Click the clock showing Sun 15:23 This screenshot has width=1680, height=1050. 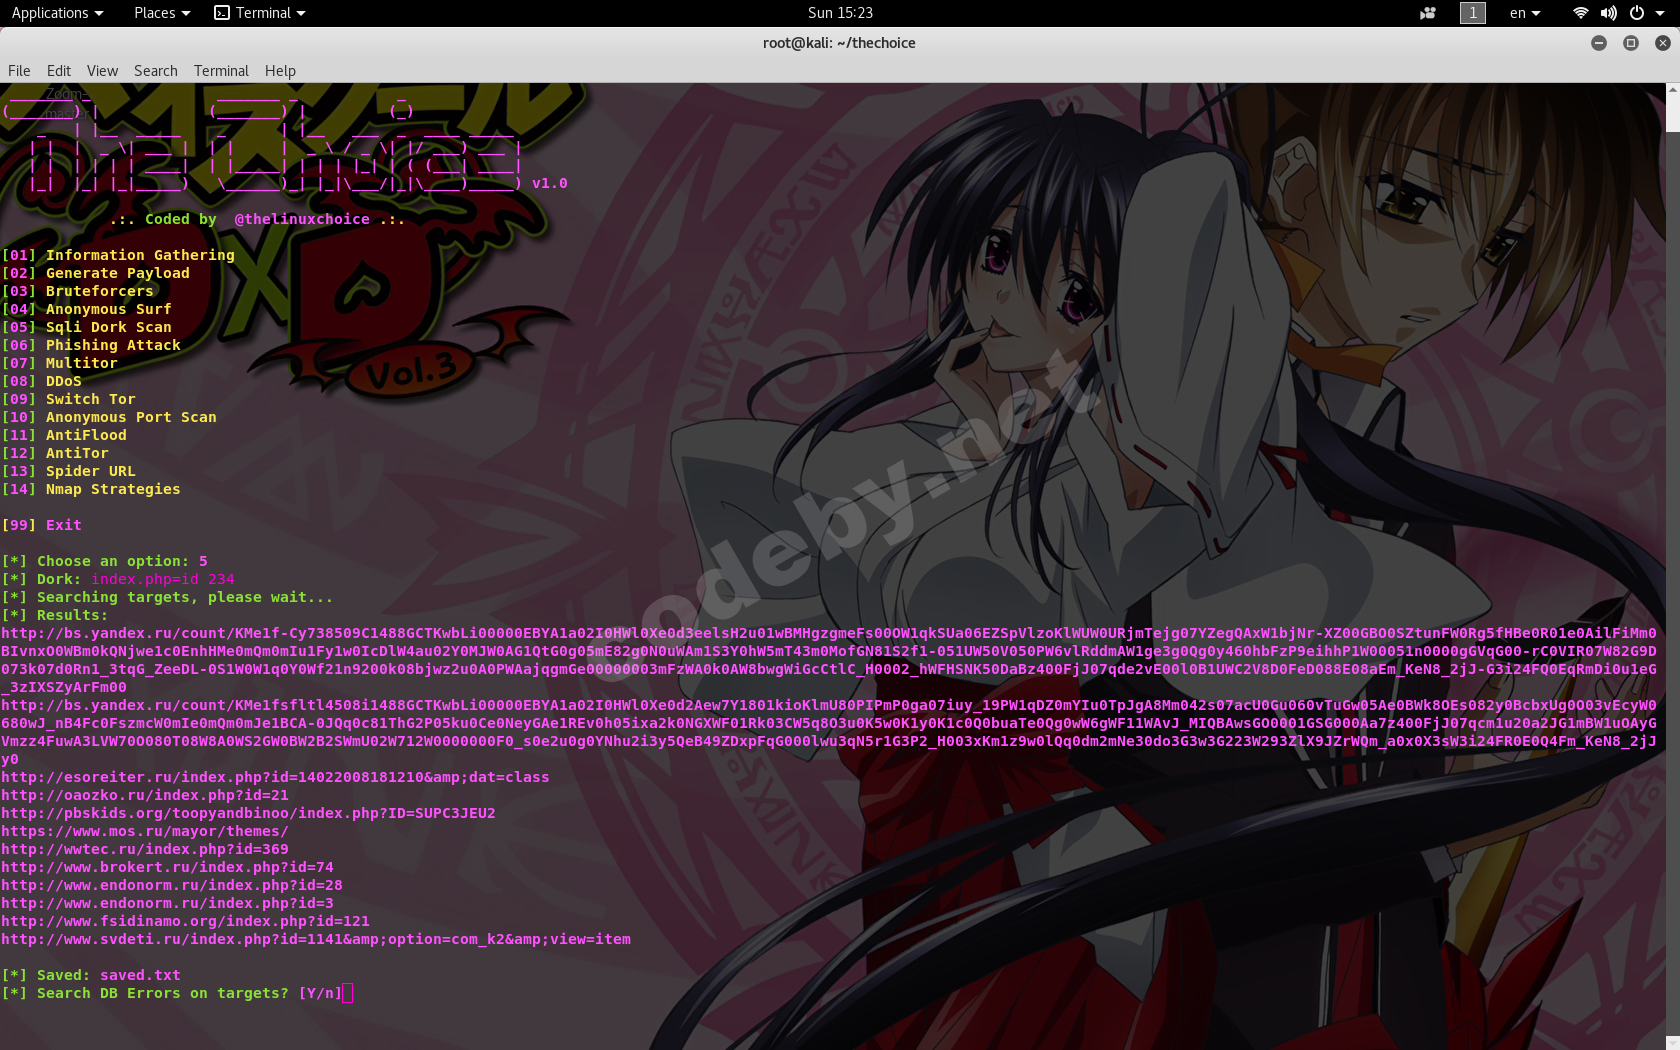[x=840, y=13]
